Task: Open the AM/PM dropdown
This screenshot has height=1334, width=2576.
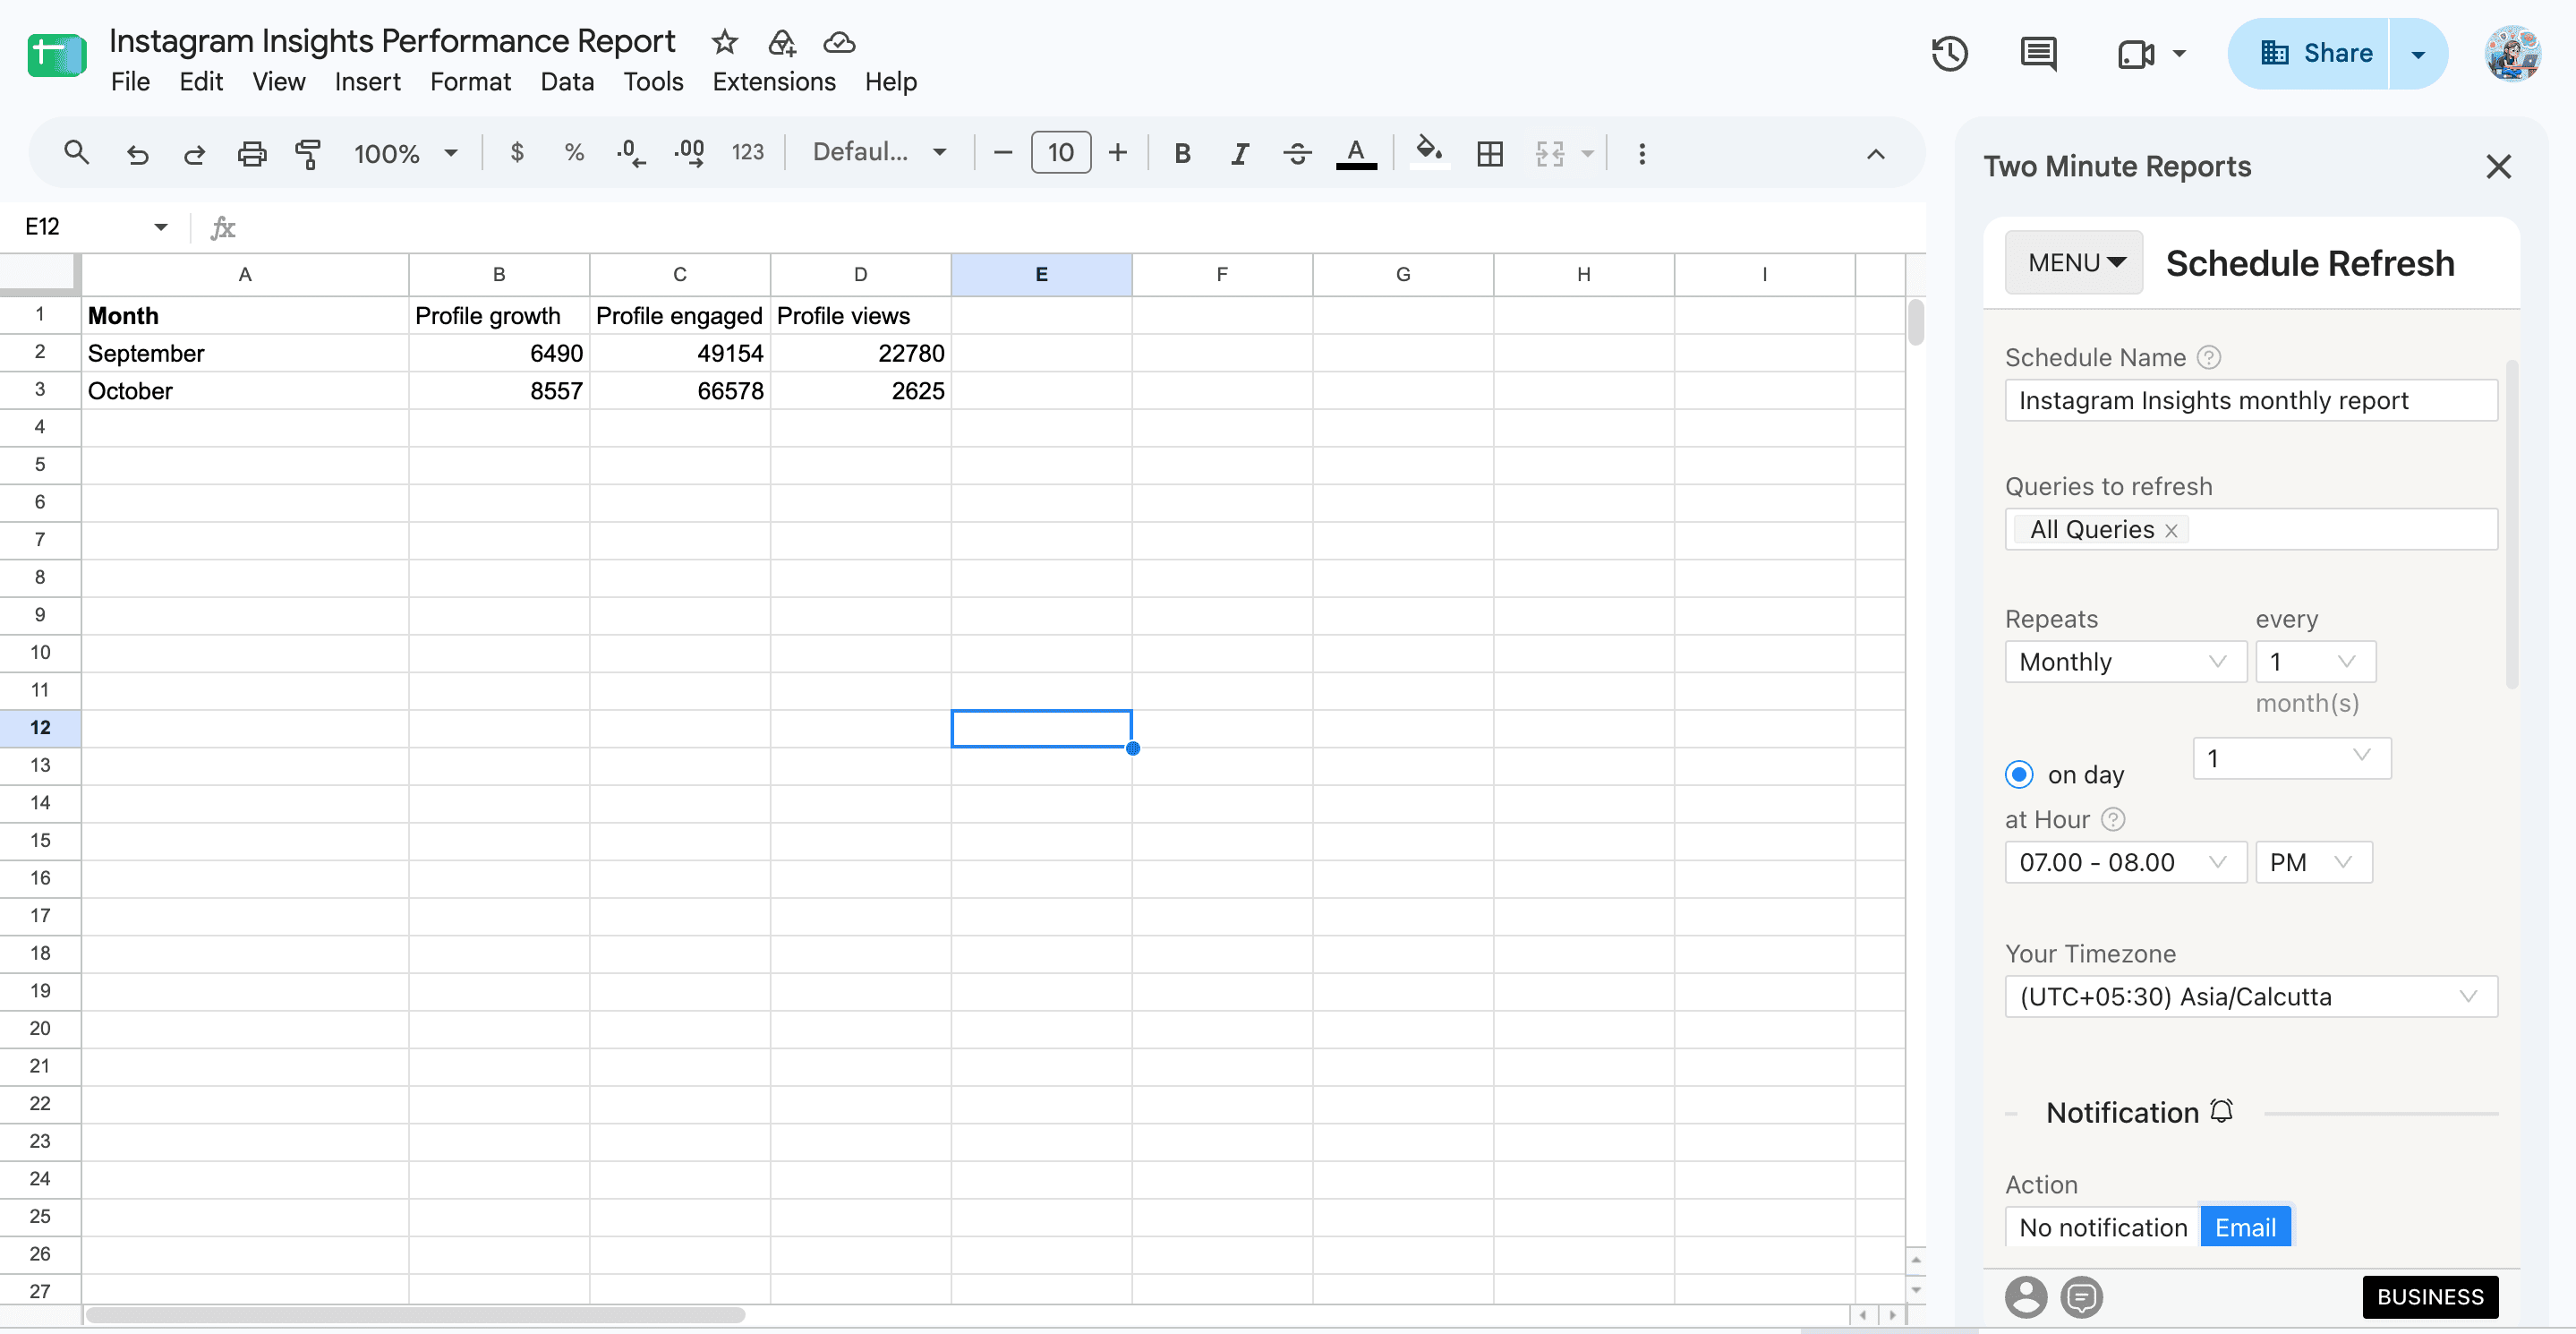Action: 2313,862
